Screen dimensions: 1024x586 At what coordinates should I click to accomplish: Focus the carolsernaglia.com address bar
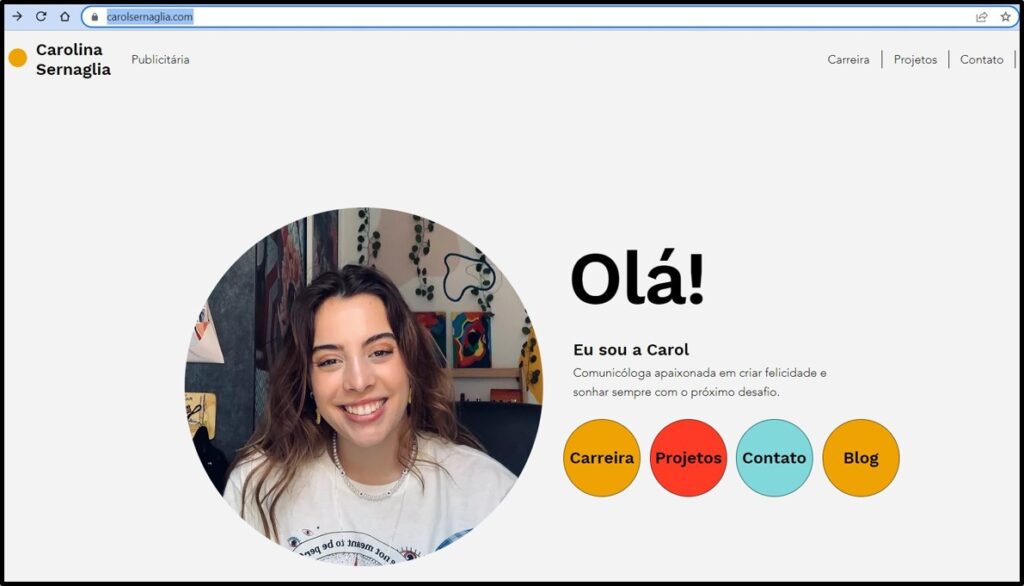click(x=500, y=17)
